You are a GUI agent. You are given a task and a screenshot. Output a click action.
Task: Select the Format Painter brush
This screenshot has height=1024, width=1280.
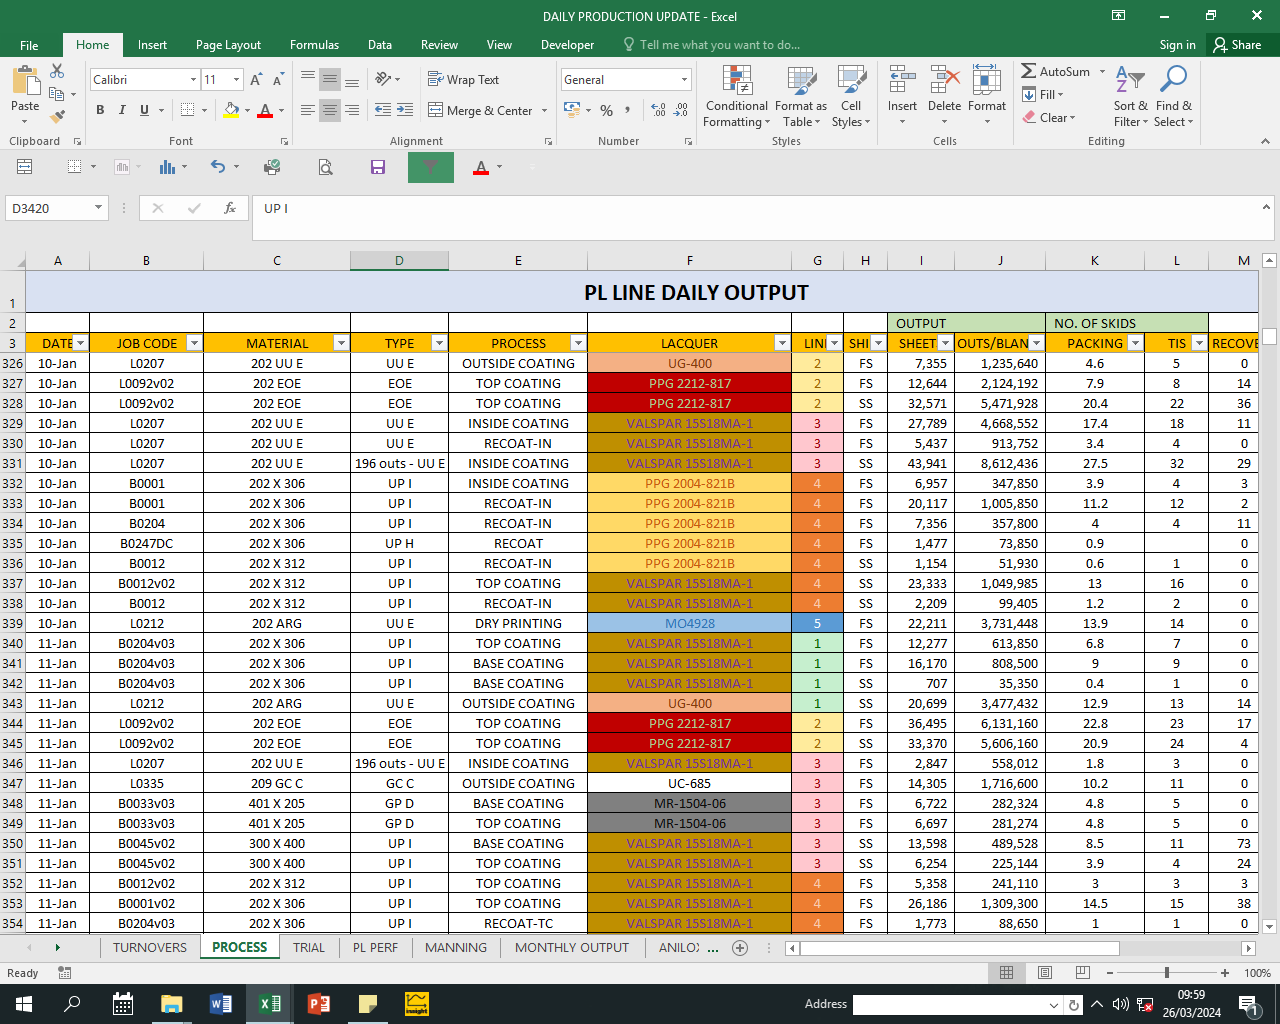(57, 116)
